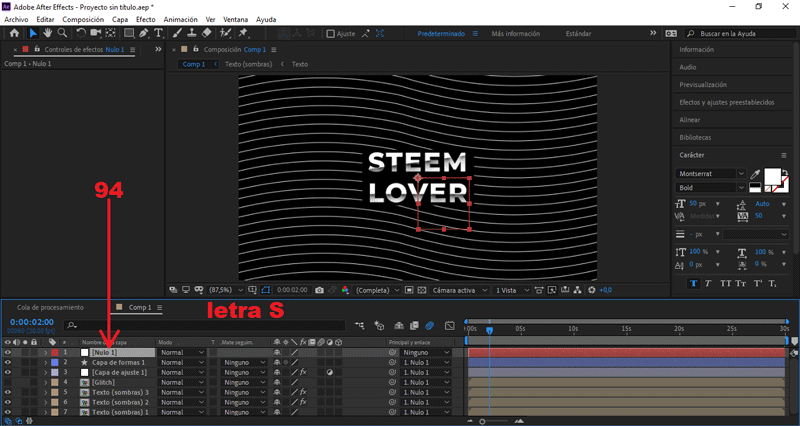Open the Cámara activa view dropdown
The height and width of the screenshot is (426, 800).
[x=457, y=290]
